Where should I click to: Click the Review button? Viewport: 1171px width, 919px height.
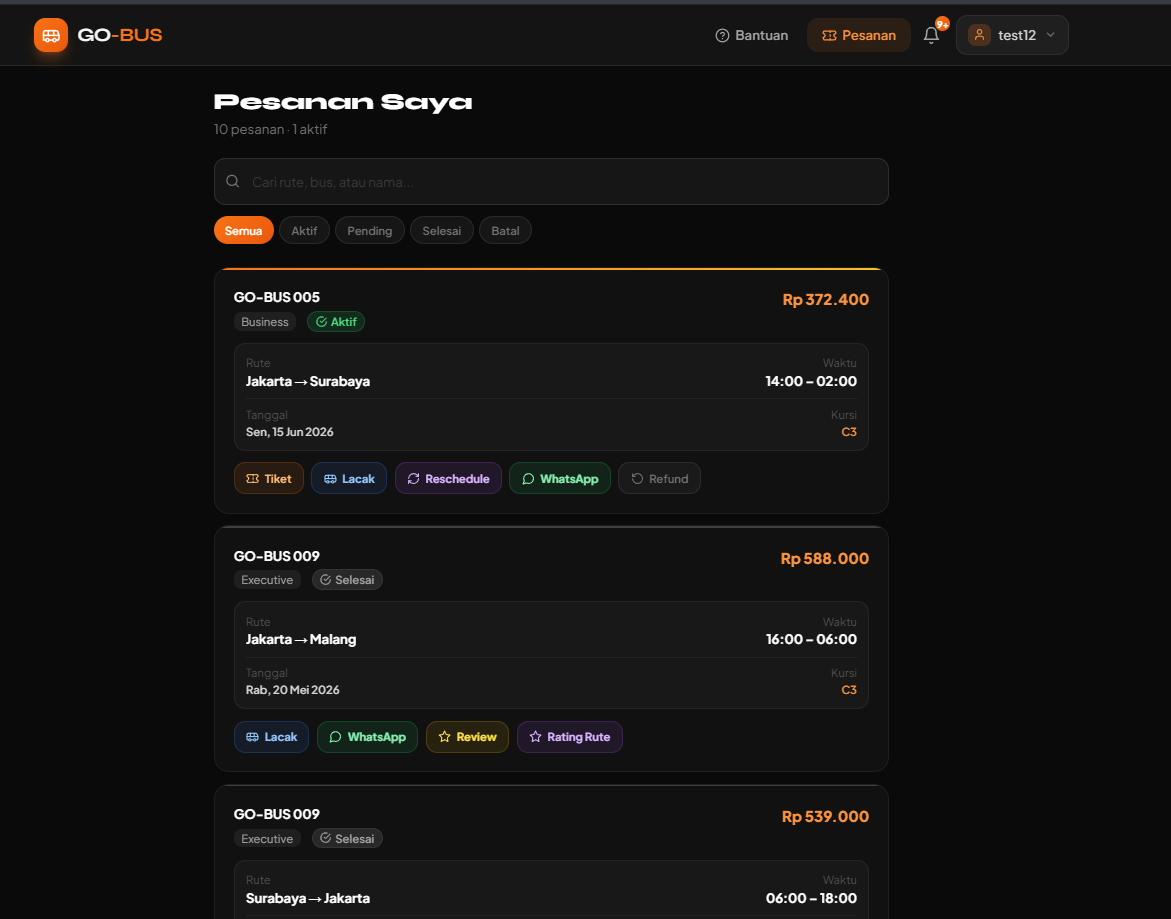tap(468, 737)
